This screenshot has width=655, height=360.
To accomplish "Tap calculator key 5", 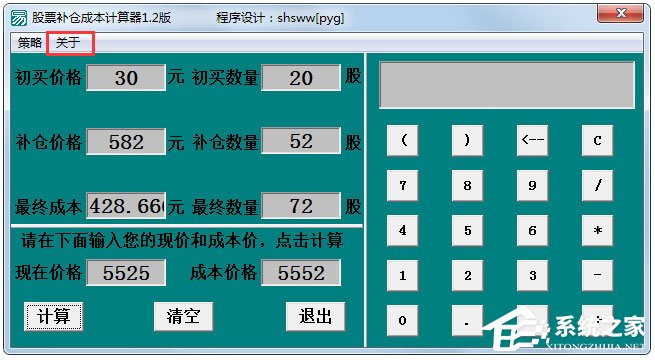I will point(467,231).
